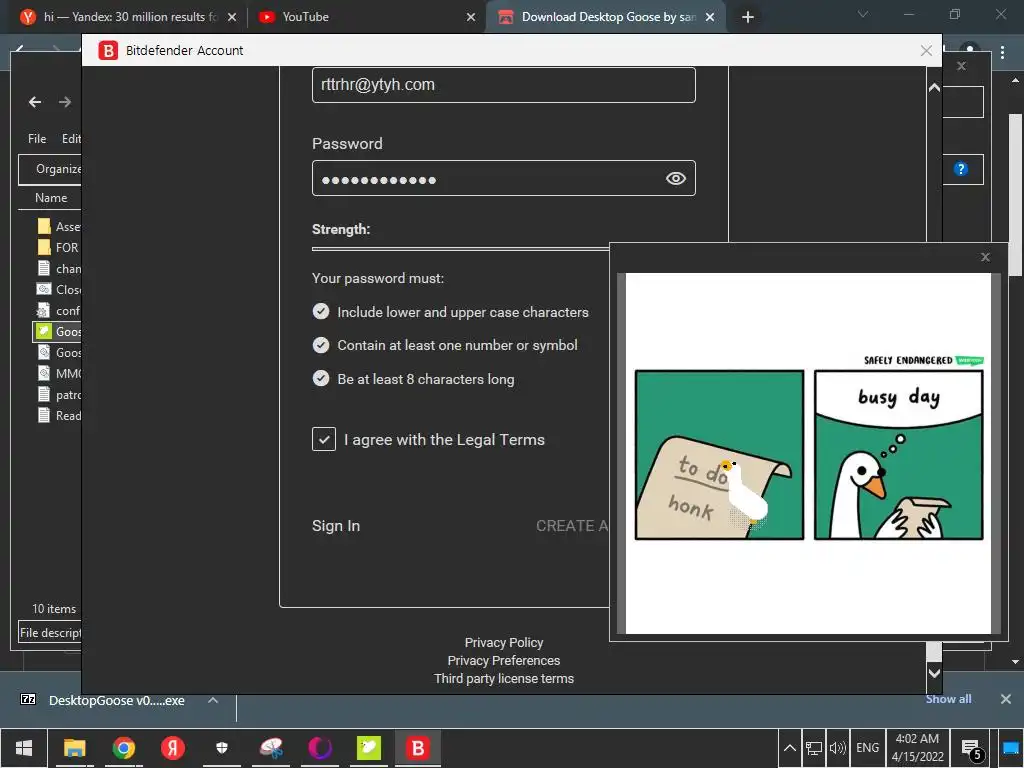Open purple crescent browser icon in taskbar
1024x768 pixels.
[320, 748]
